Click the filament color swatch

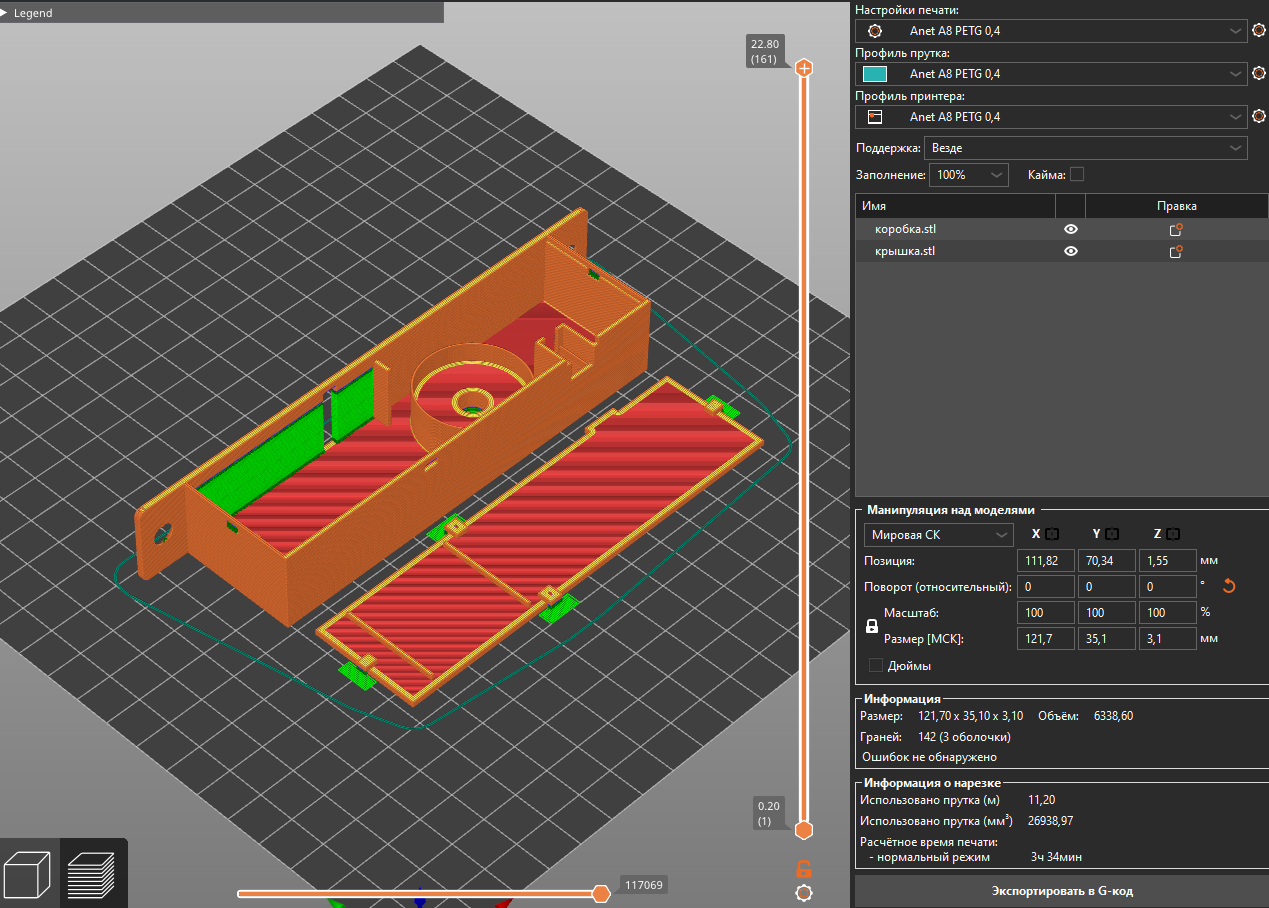point(875,74)
